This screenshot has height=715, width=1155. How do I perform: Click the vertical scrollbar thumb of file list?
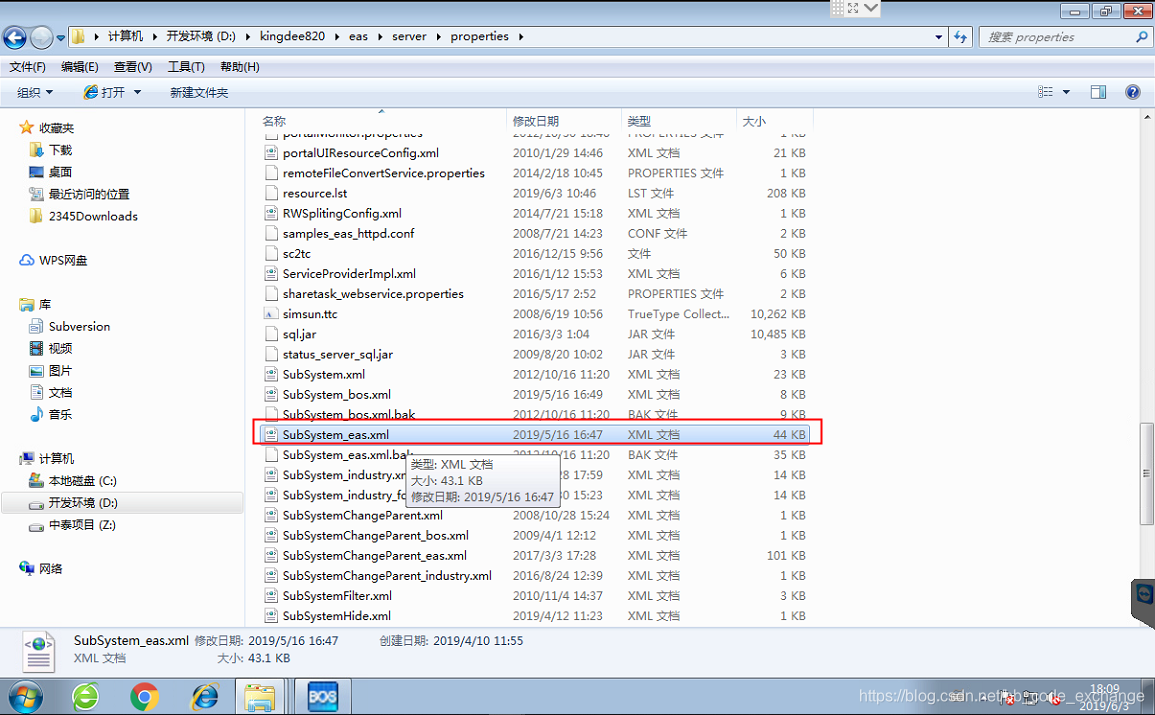click(1146, 473)
